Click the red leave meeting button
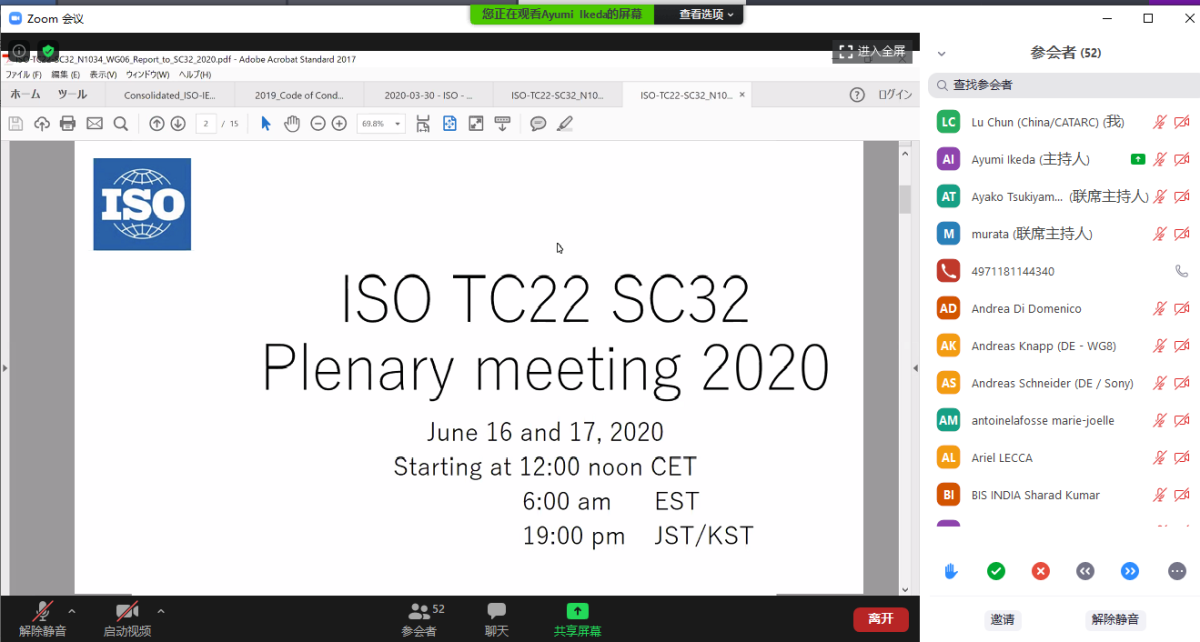Image resolution: width=1200 pixels, height=642 pixels. point(880,619)
